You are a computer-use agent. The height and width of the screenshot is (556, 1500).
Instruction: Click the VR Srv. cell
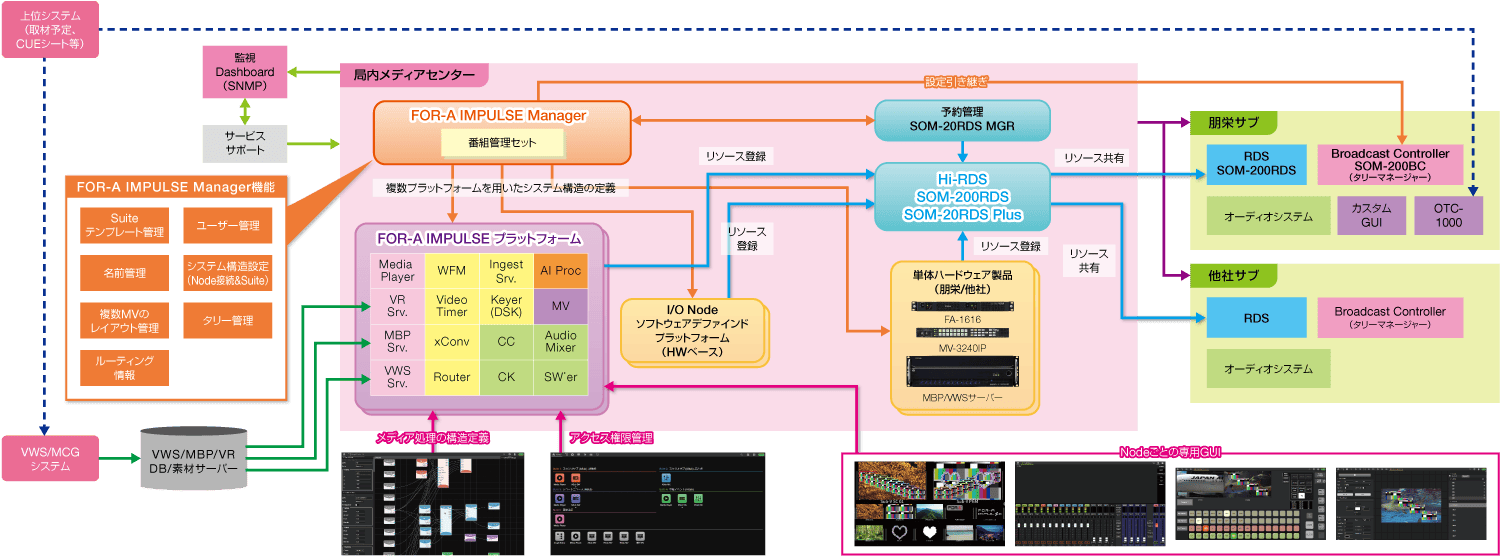tap(397, 306)
